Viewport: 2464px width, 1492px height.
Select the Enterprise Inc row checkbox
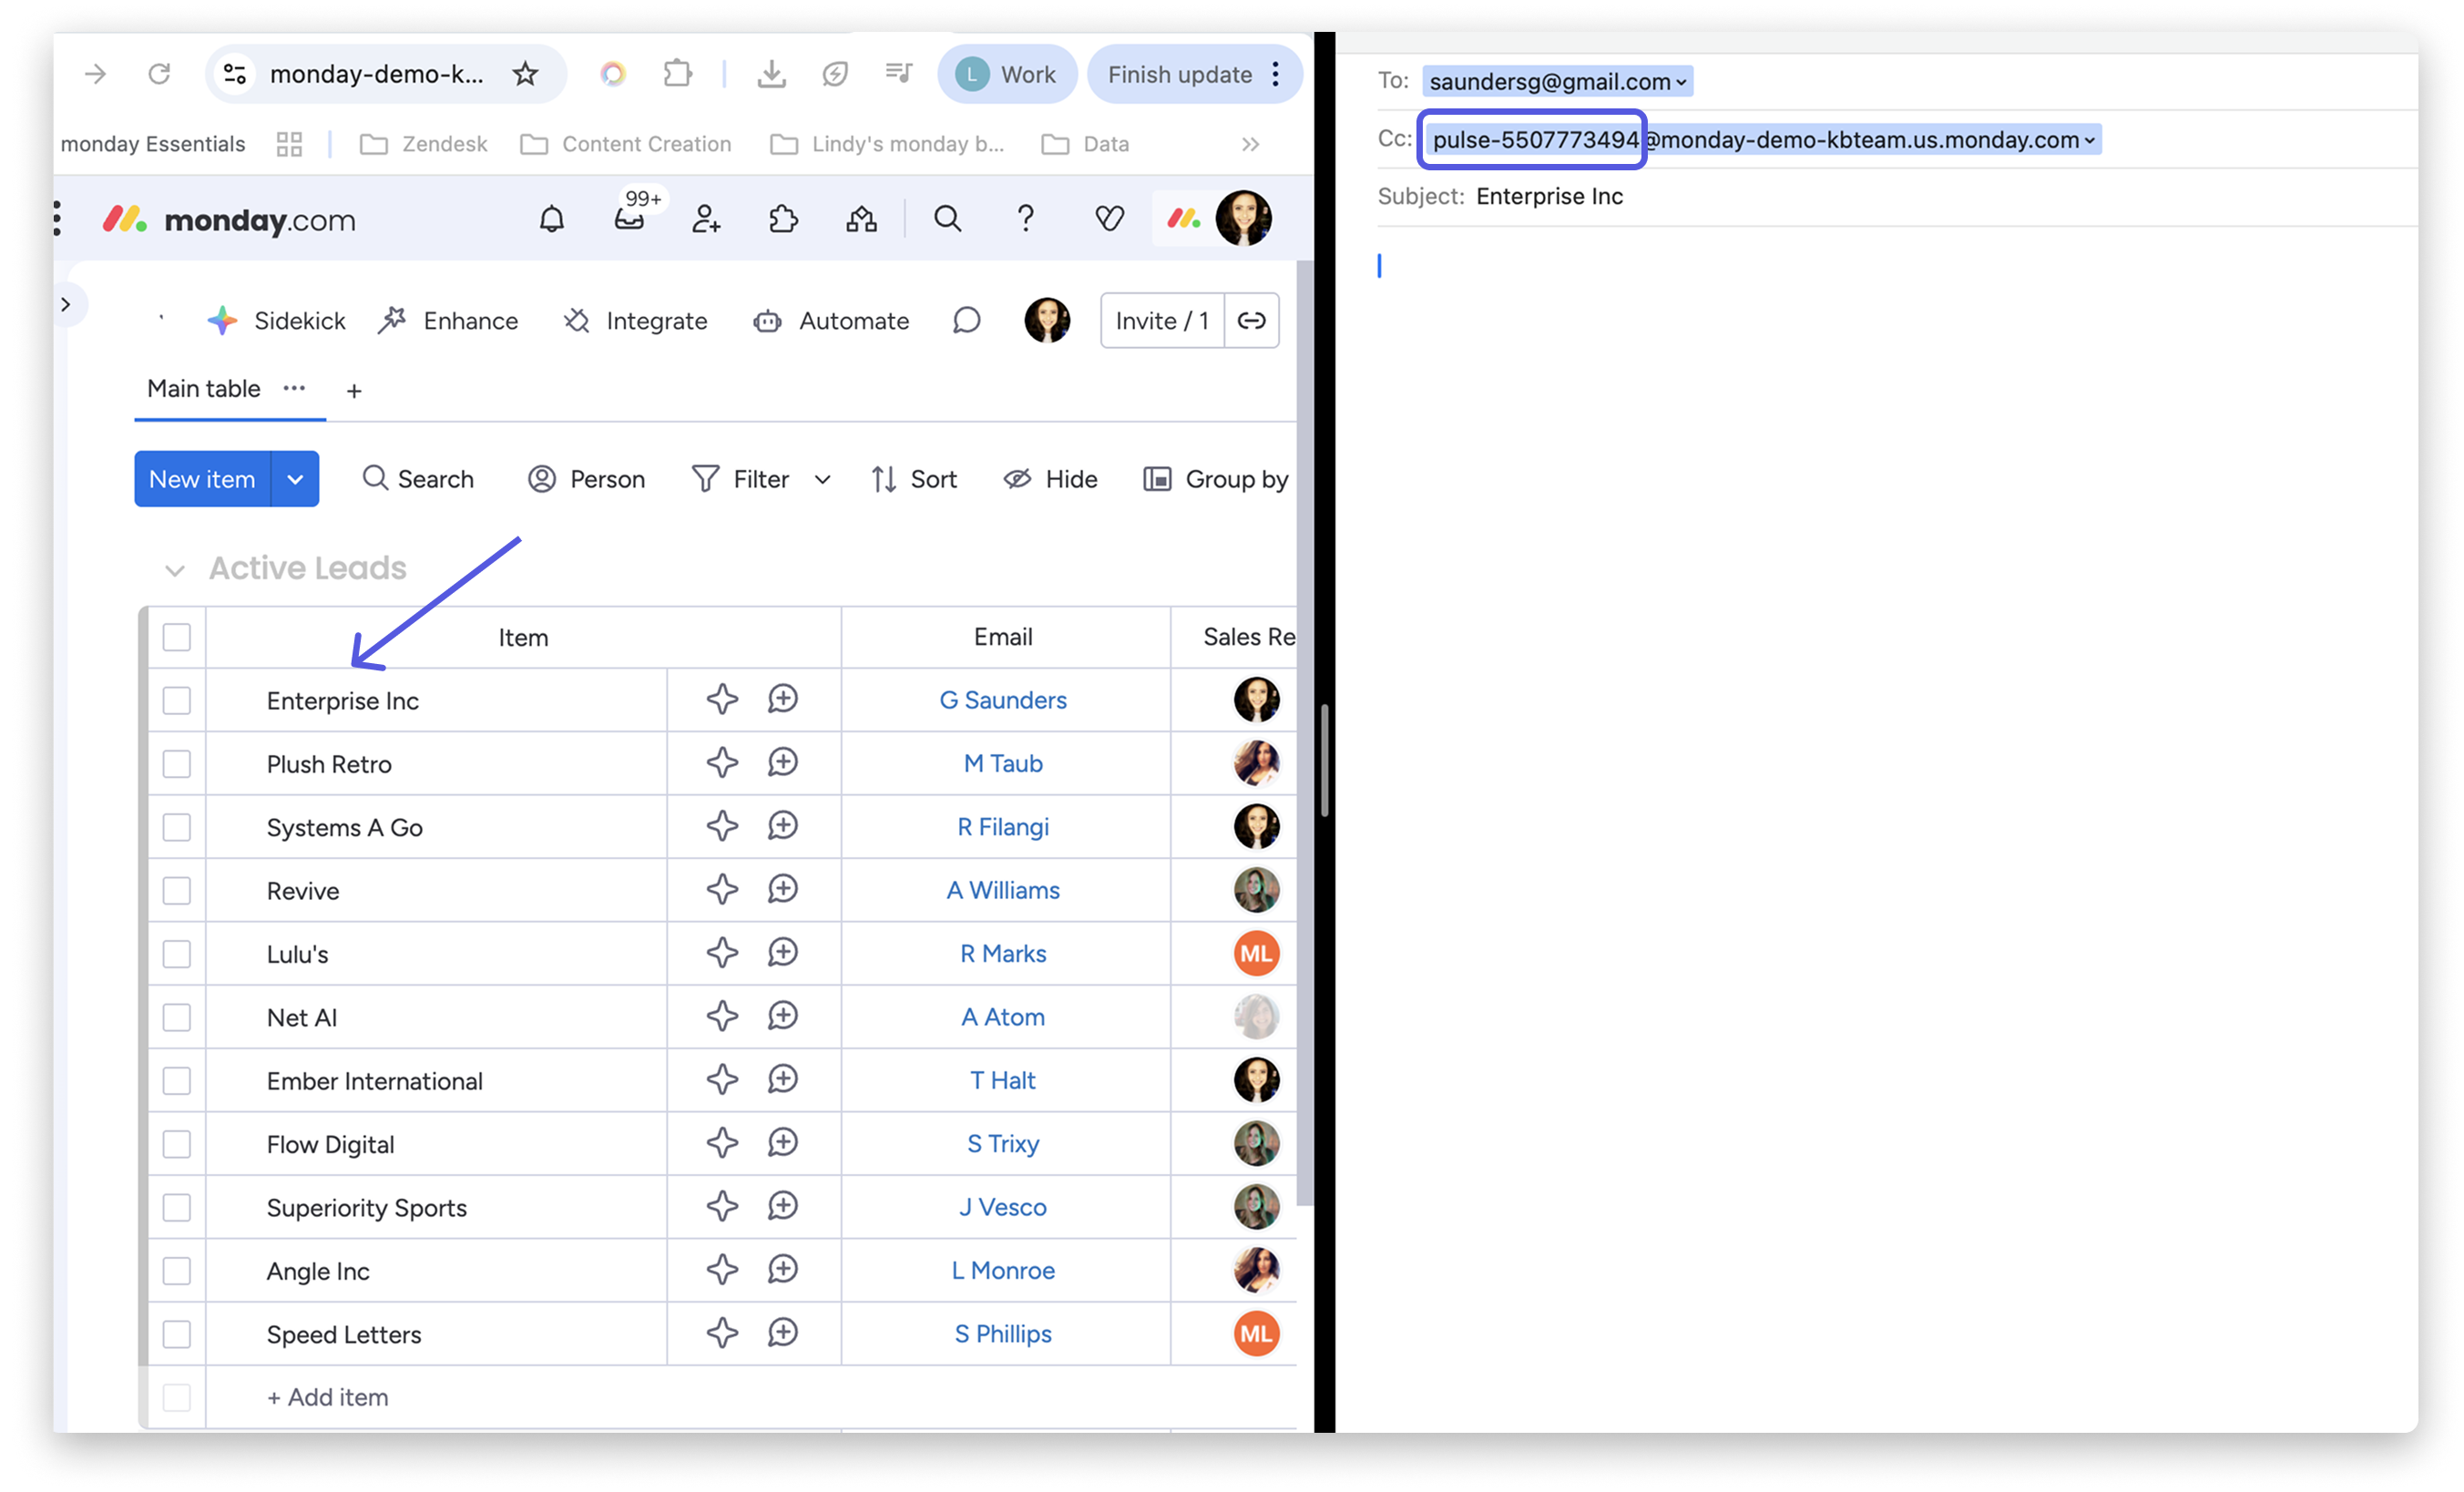pyautogui.click(x=176, y=700)
